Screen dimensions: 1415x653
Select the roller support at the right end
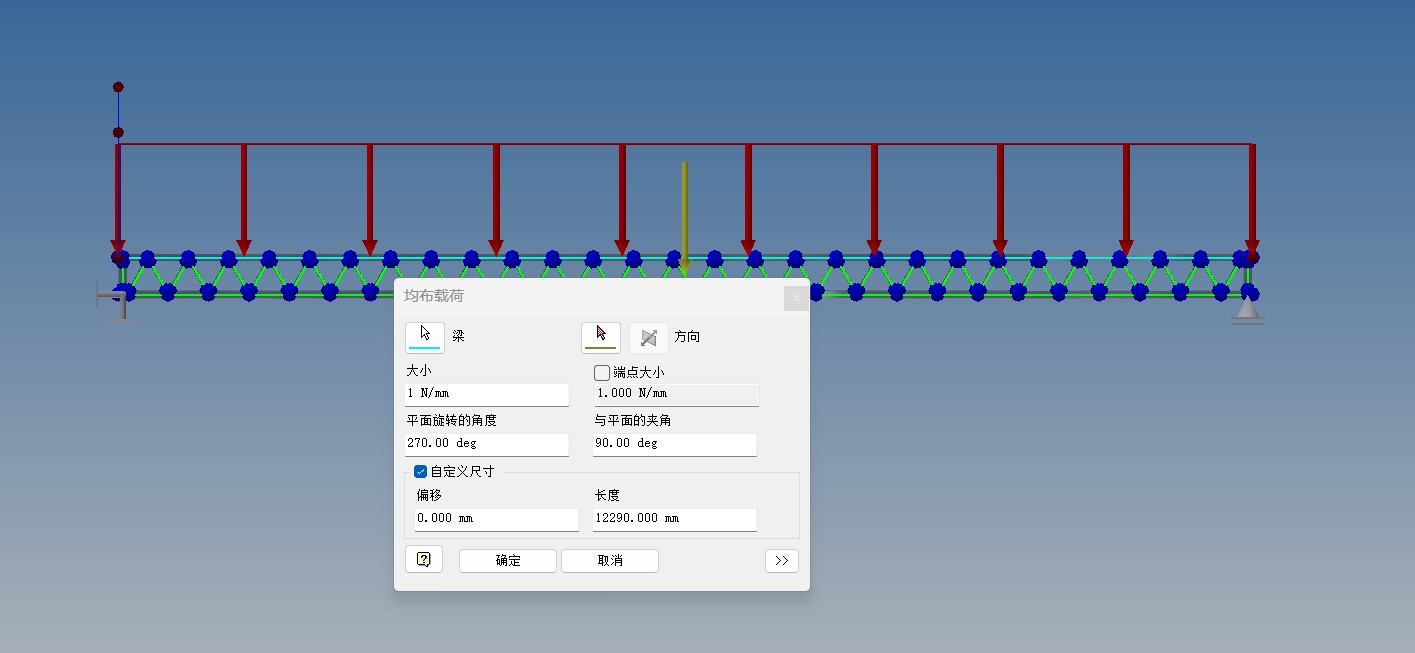1249,310
